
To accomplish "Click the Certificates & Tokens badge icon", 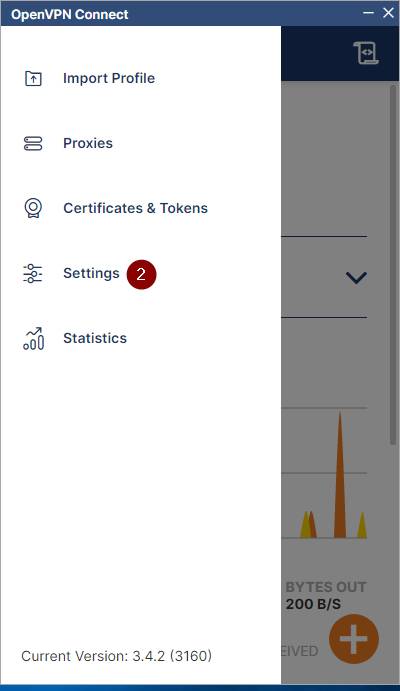I will tap(33, 208).
